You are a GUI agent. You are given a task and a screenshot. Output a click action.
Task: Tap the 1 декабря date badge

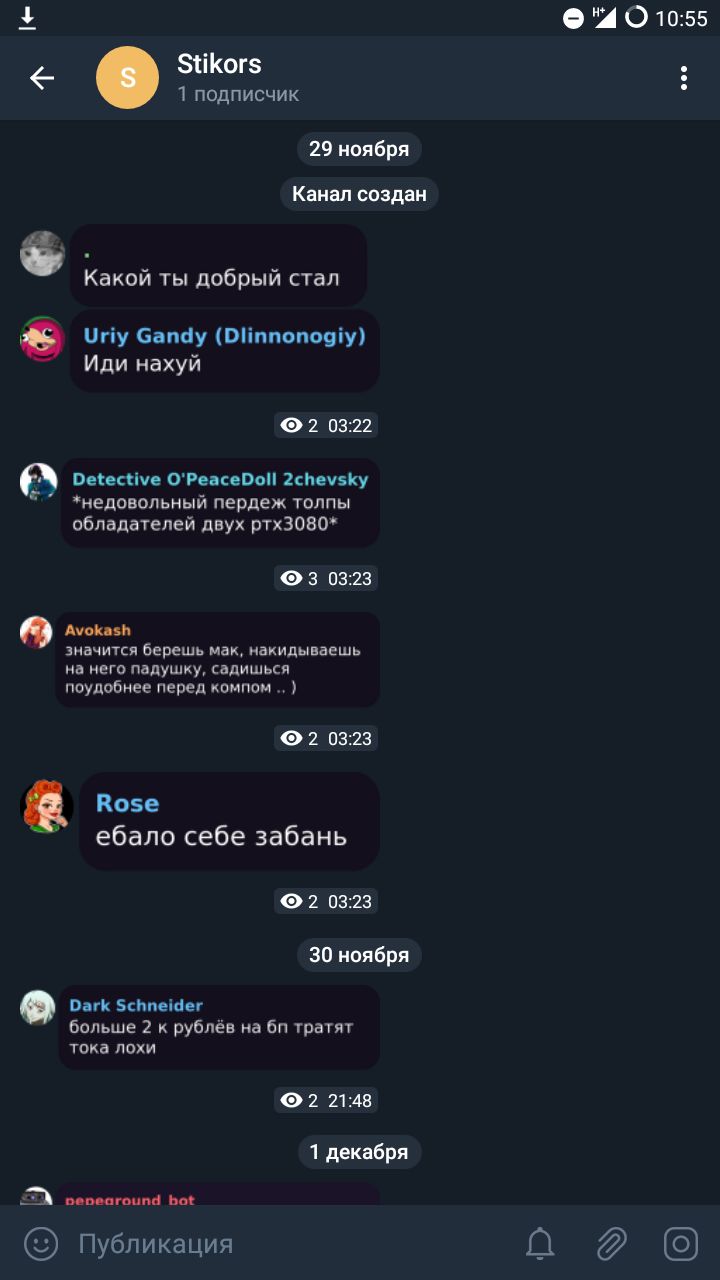coord(359,1152)
